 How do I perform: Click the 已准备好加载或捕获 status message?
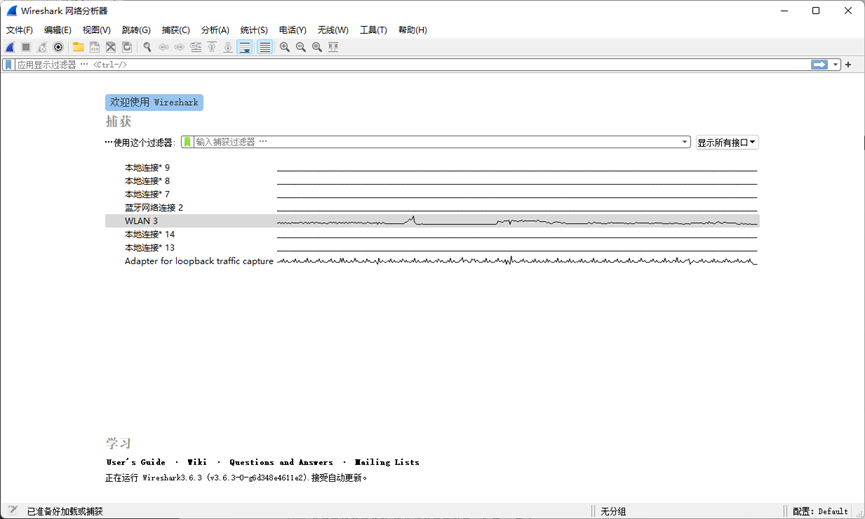point(65,511)
